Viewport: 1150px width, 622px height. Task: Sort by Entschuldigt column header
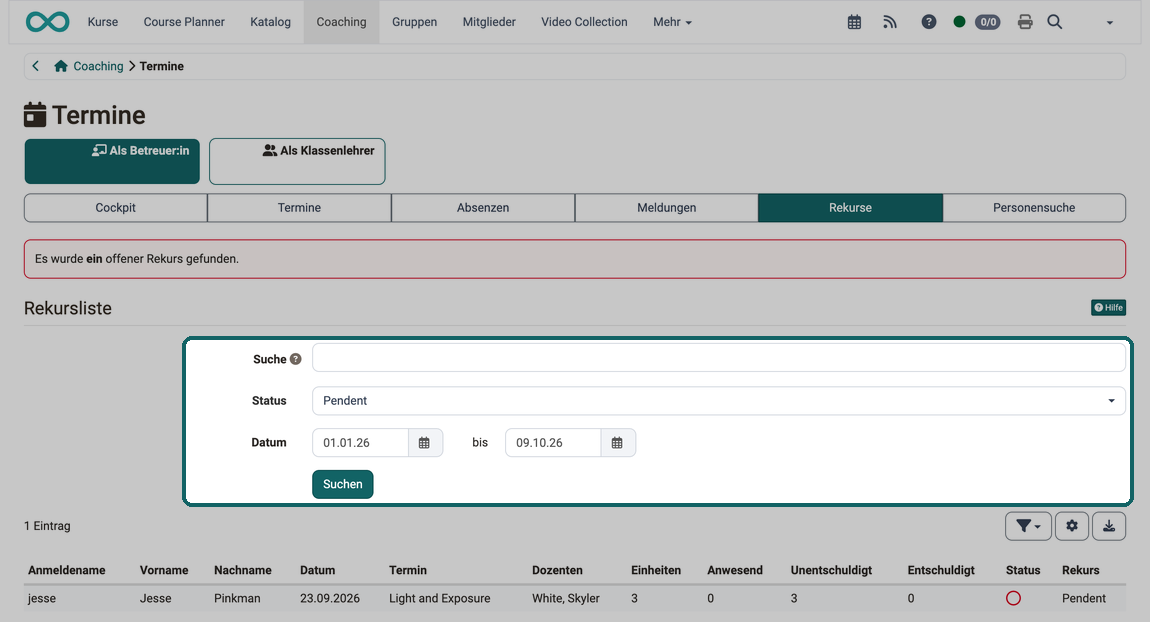[941, 570]
